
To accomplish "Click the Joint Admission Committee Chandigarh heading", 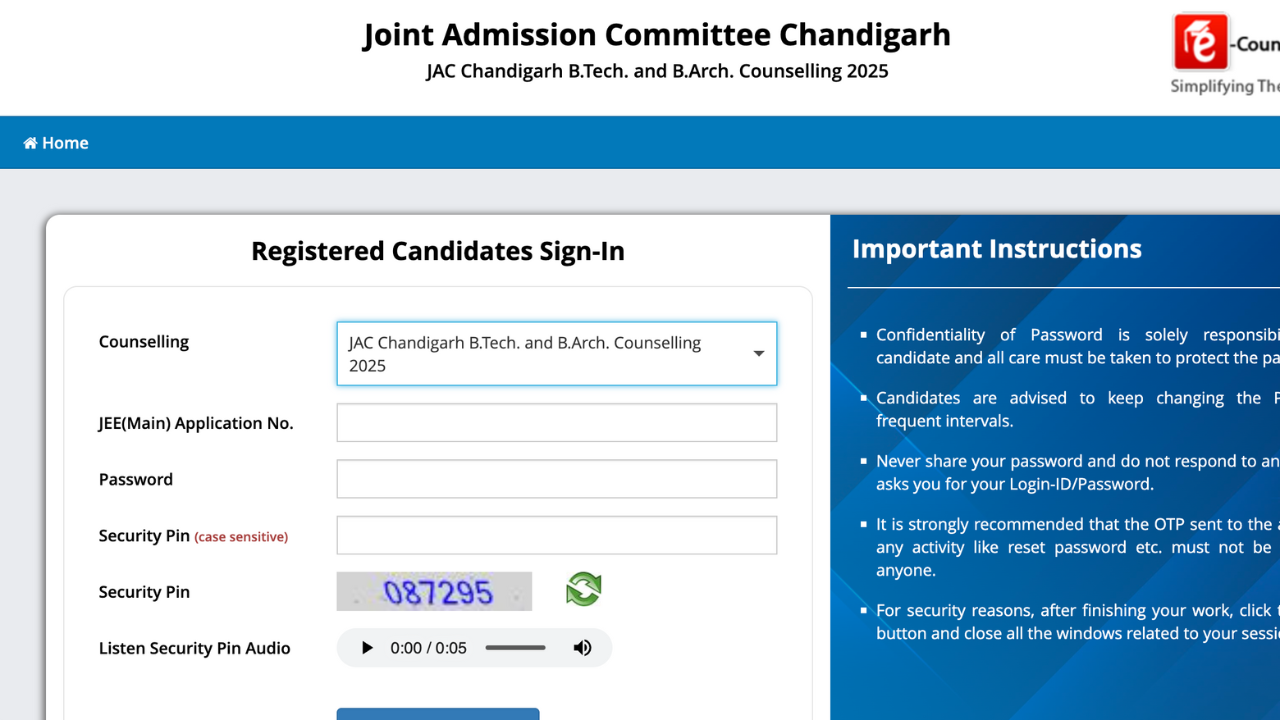I will (x=657, y=35).
